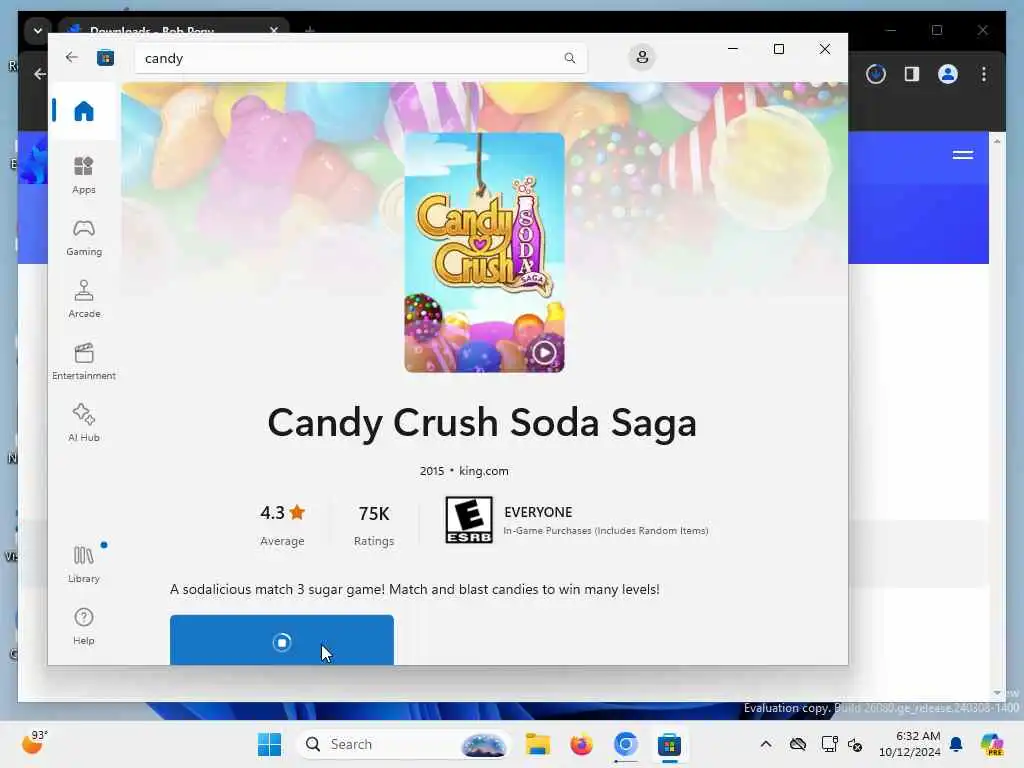The width and height of the screenshot is (1024, 768).
Task: Click Microsoft Store taskbar icon
Action: coord(669,744)
